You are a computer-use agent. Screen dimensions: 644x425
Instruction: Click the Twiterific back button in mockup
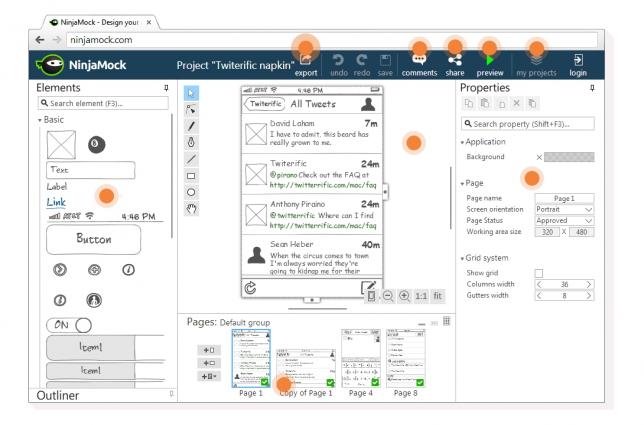tap(264, 104)
